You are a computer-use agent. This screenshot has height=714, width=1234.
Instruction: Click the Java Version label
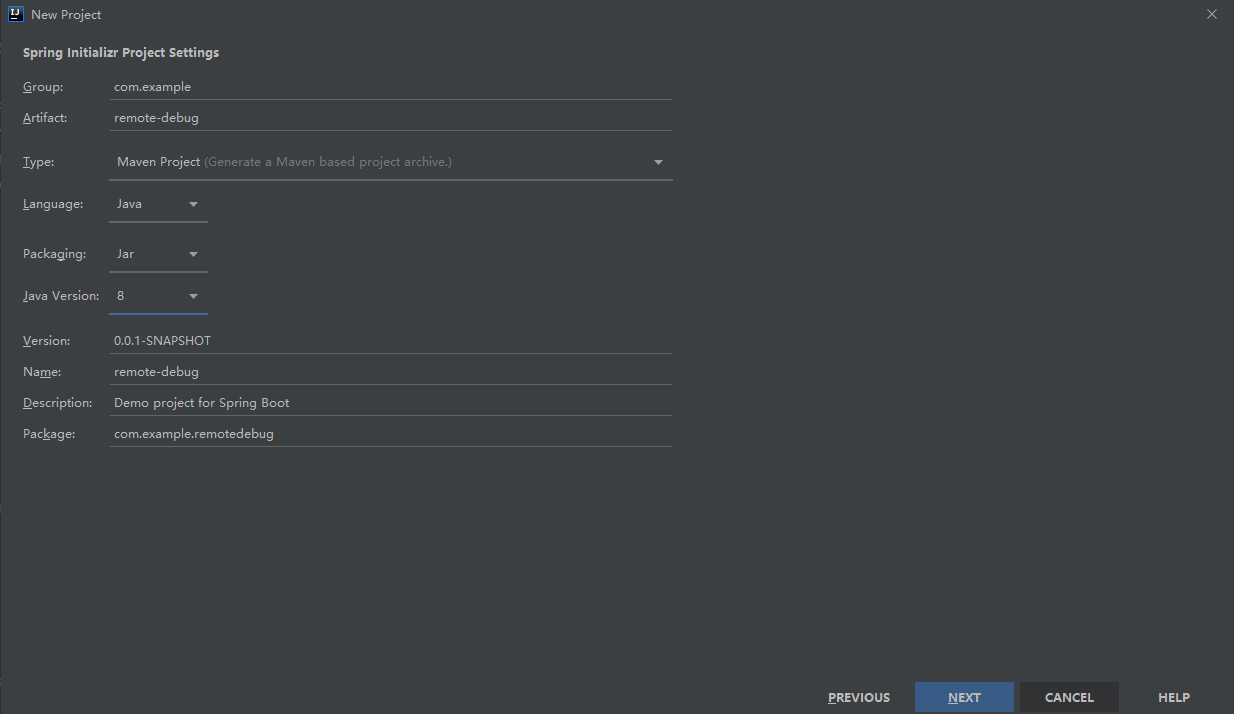click(x=61, y=296)
